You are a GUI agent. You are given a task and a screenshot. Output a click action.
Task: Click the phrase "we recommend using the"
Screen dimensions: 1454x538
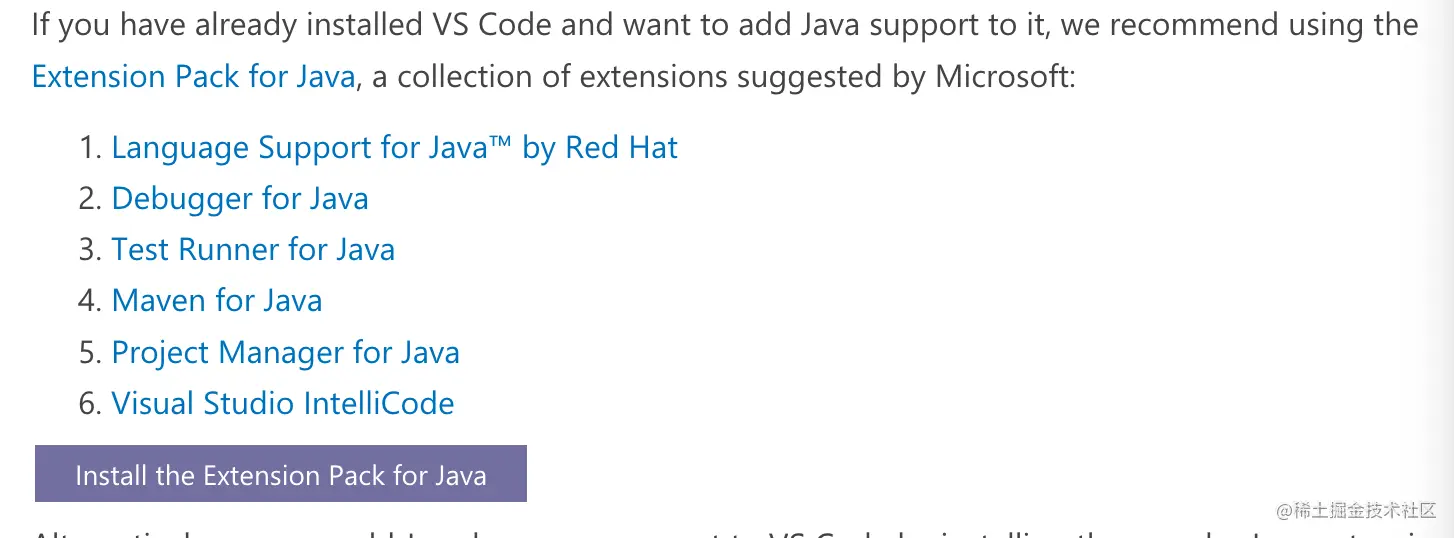coord(1240,25)
